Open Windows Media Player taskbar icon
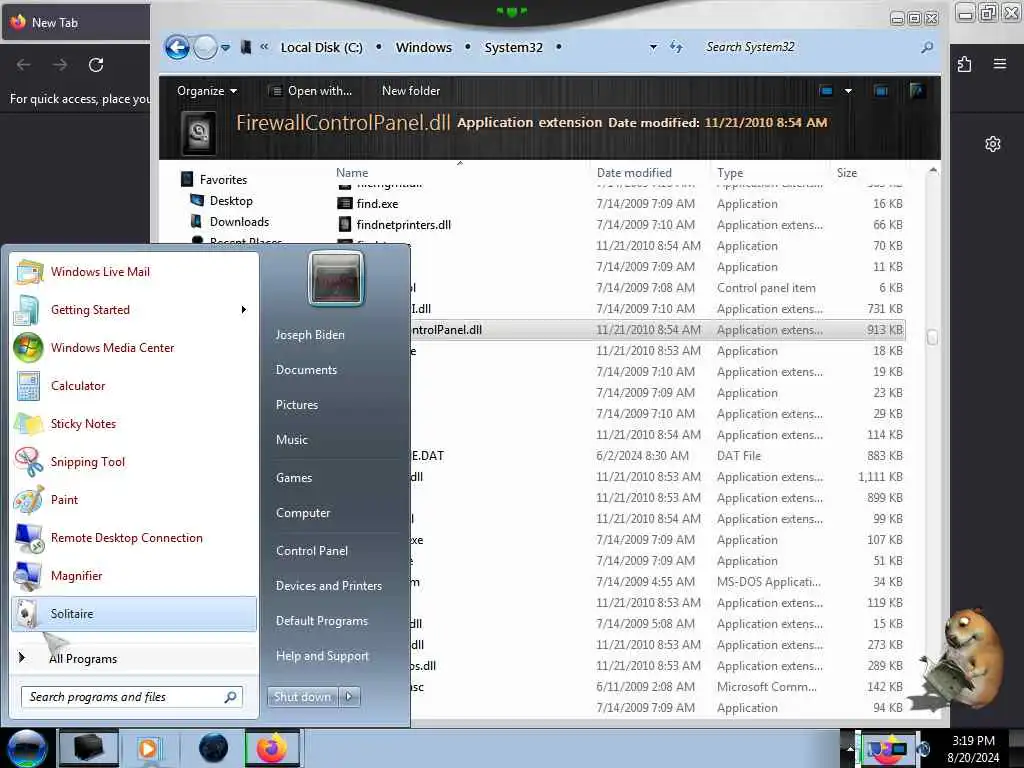Viewport: 1024px width, 768px height. point(148,748)
